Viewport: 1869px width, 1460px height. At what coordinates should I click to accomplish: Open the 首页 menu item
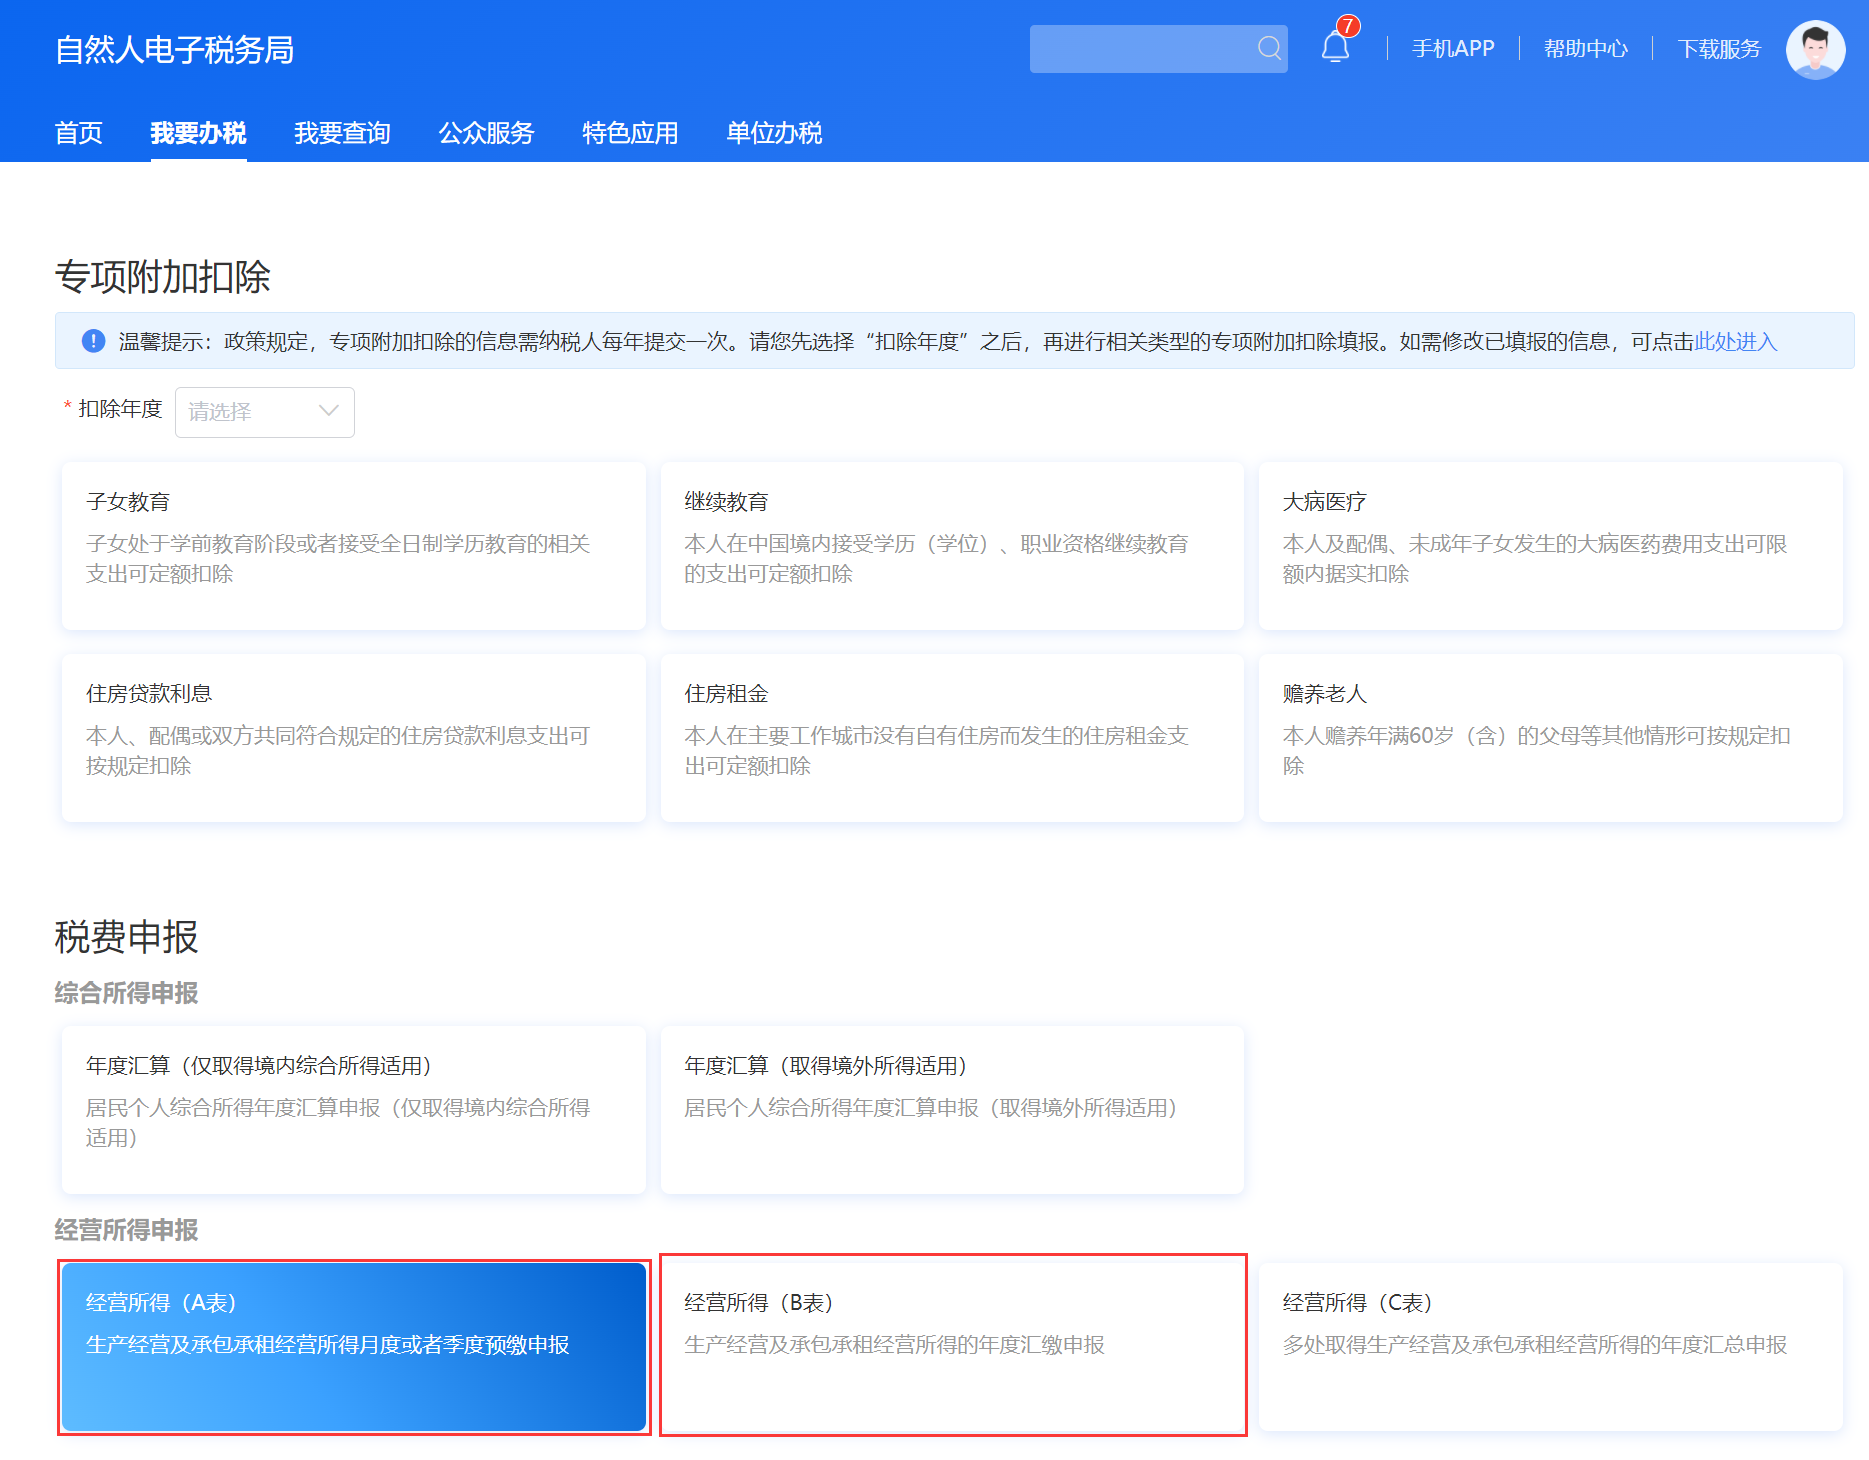pyautogui.click(x=78, y=133)
